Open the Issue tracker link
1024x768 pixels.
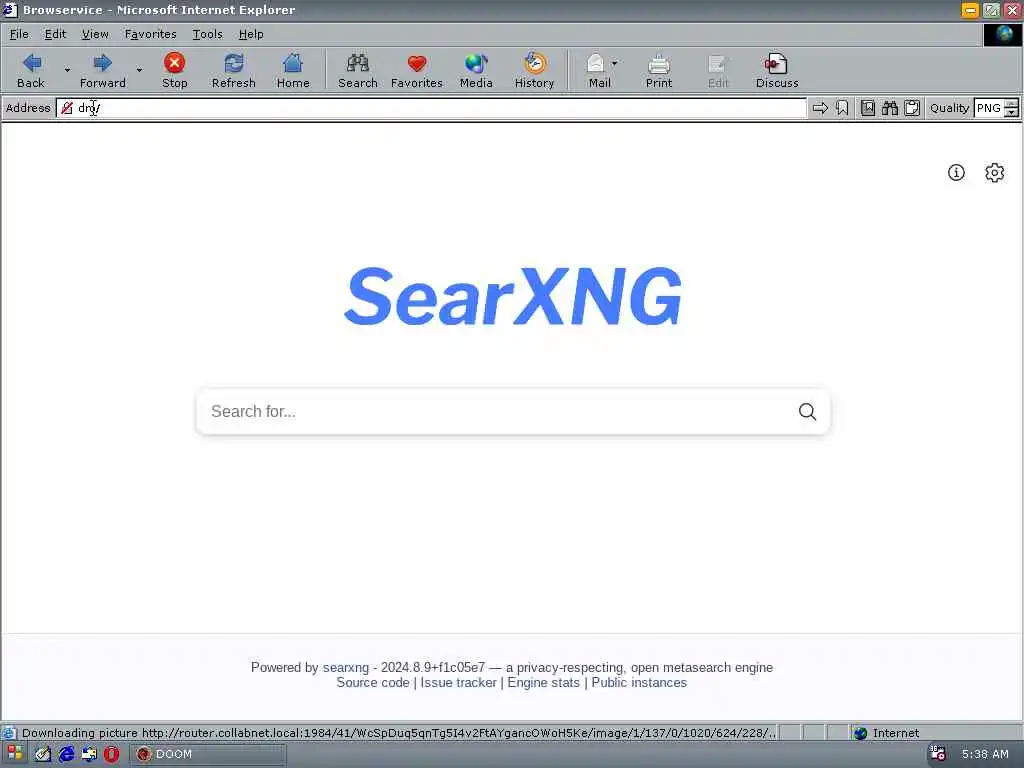[458, 682]
